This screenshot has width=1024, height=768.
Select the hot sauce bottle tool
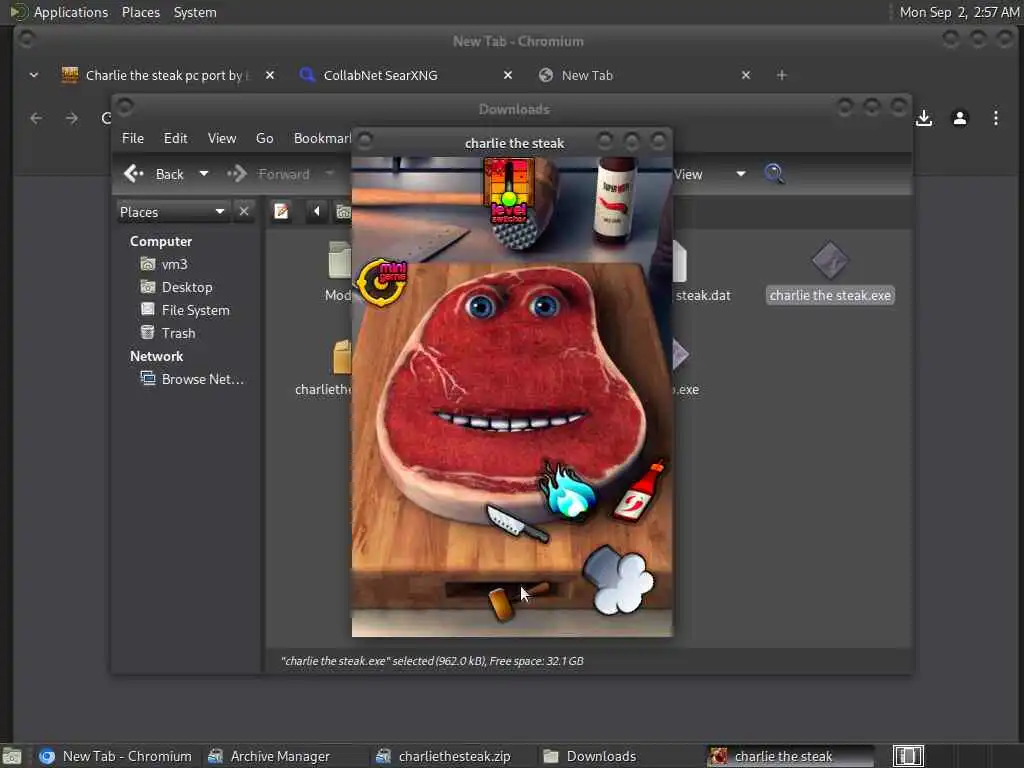(641, 491)
